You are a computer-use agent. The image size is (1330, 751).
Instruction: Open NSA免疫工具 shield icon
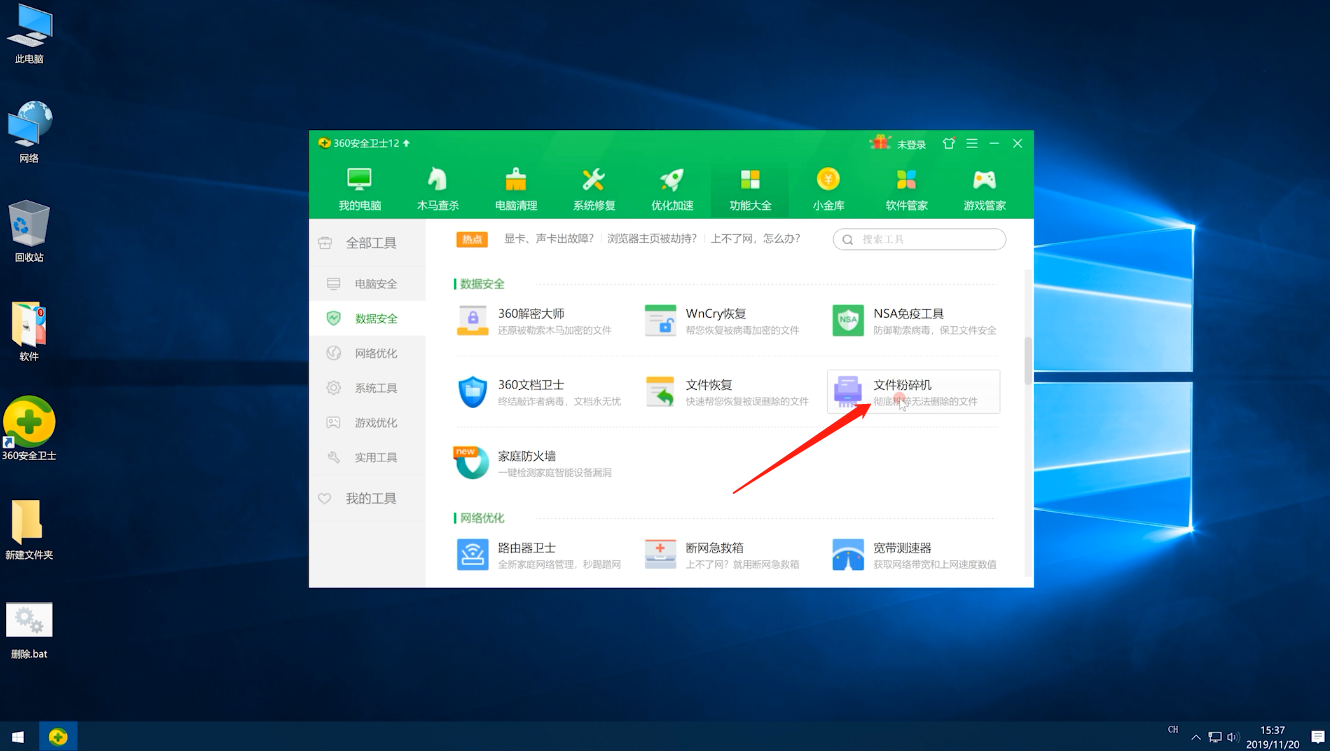point(848,320)
